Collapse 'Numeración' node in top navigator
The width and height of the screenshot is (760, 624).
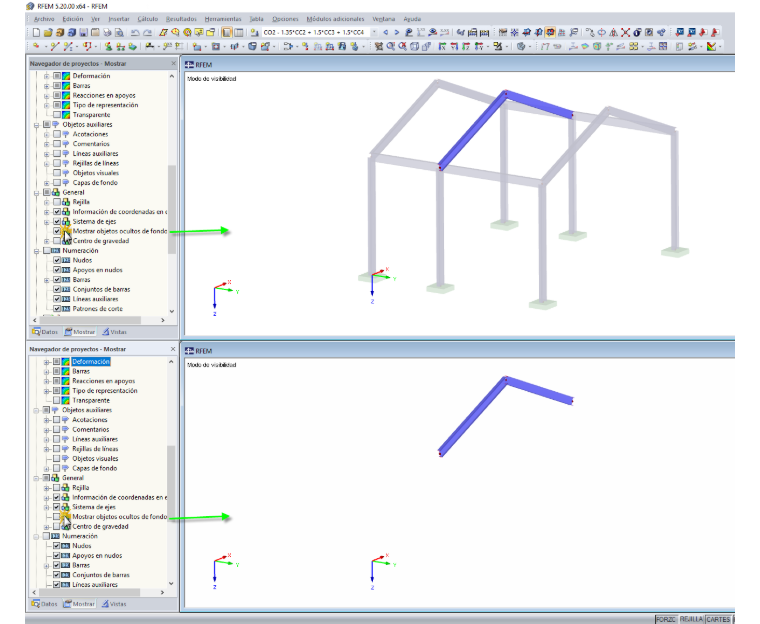pyautogui.click(x=36, y=251)
